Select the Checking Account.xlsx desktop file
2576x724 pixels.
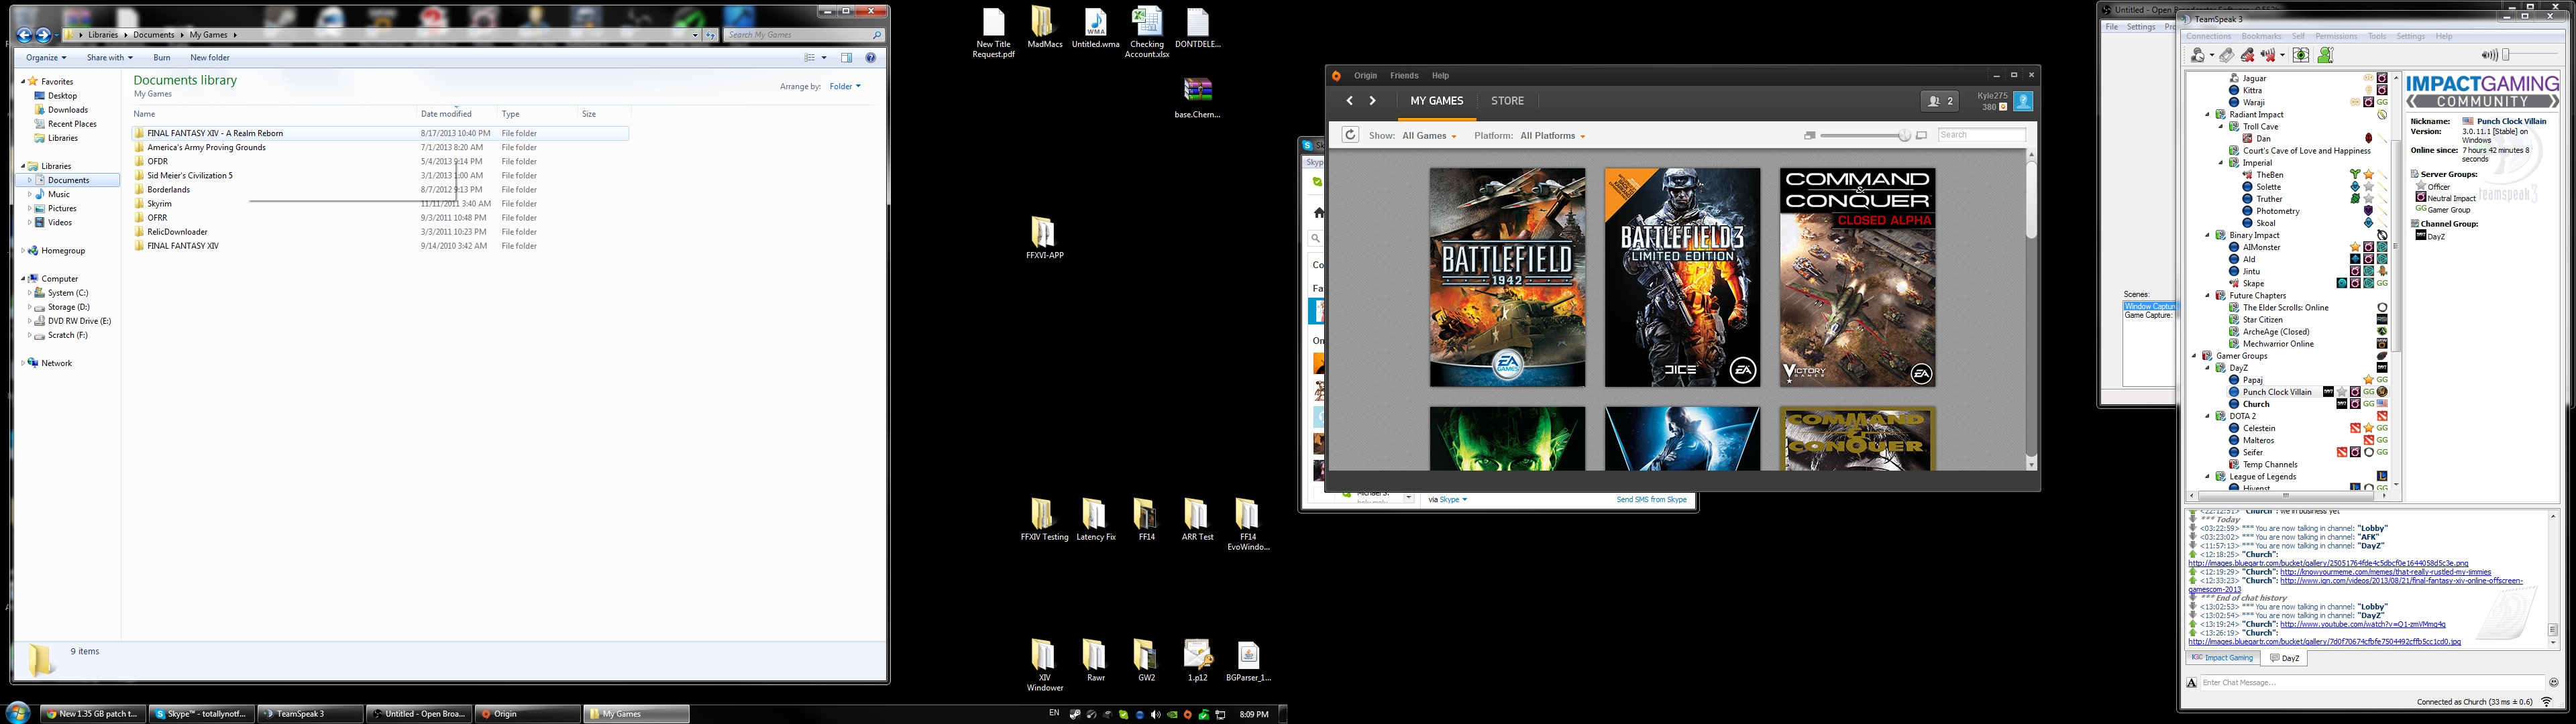pos(1146,32)
